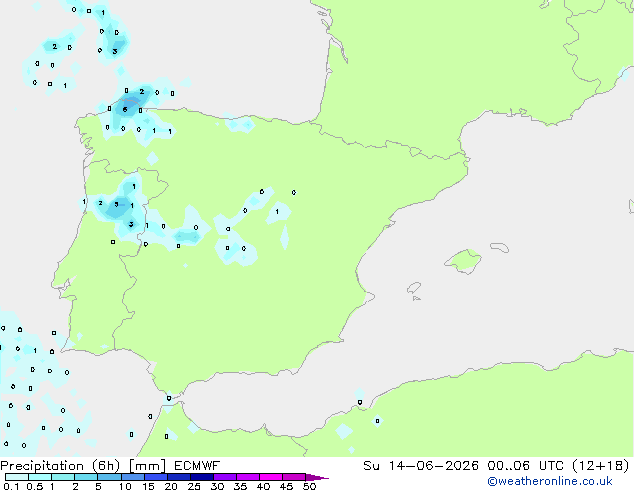Screen dimensions: 634x490
Task: Select the Ibiza island outline
Action: click(414, 288)
